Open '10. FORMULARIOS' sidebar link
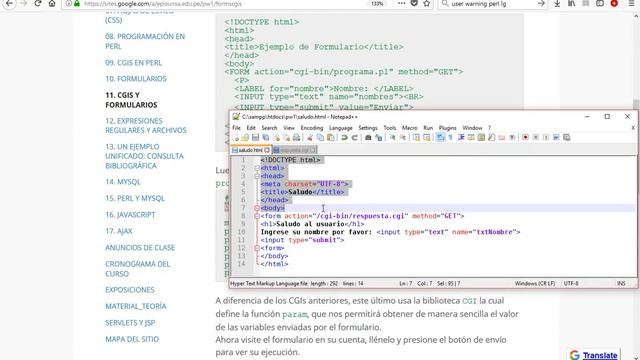Viewport: 640px width, 360px height. [136, 79]
